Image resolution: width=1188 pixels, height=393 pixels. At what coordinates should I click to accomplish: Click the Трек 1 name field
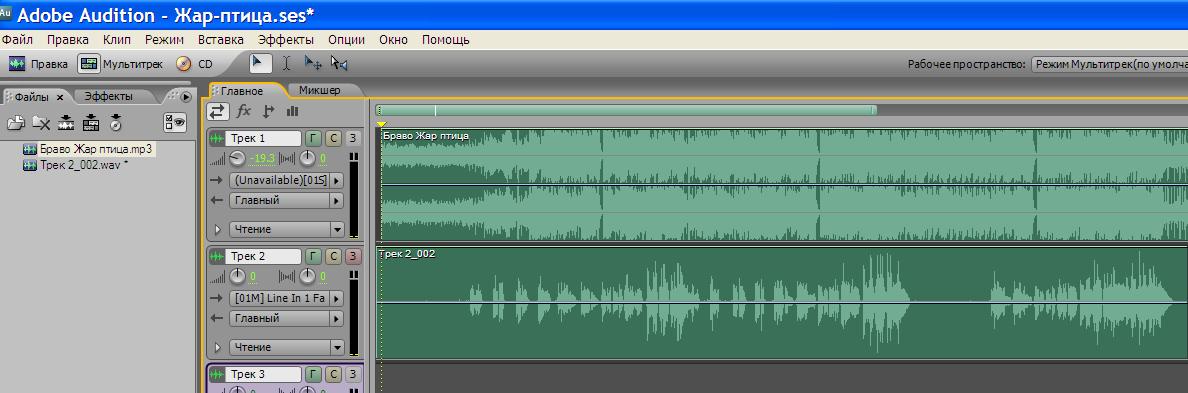click(x=264, y=139)
